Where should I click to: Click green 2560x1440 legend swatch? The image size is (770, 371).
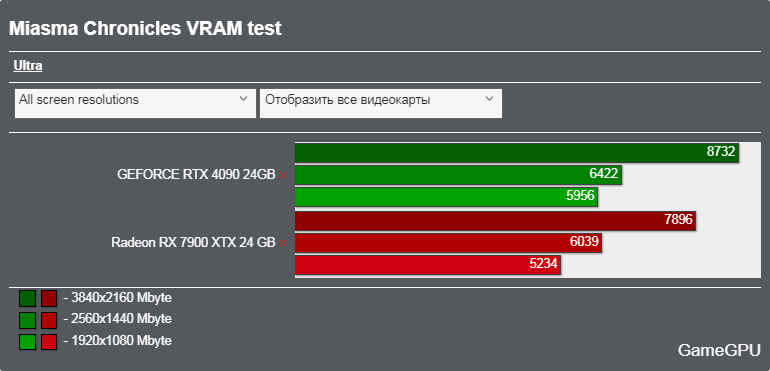click(28, 320)
